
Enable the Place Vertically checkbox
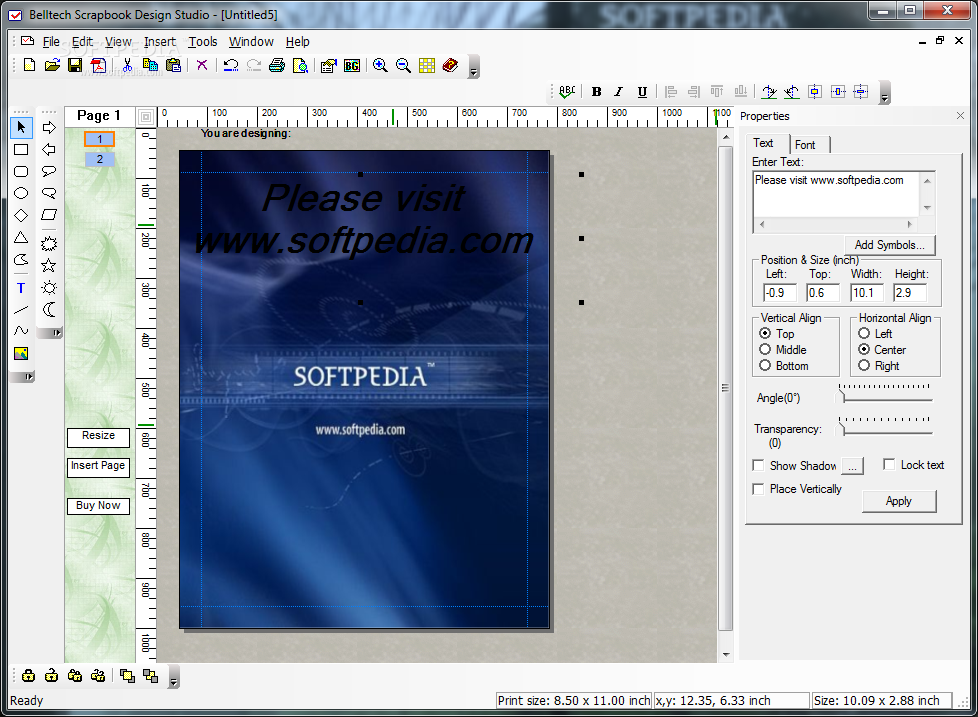[x=758, y=489]
